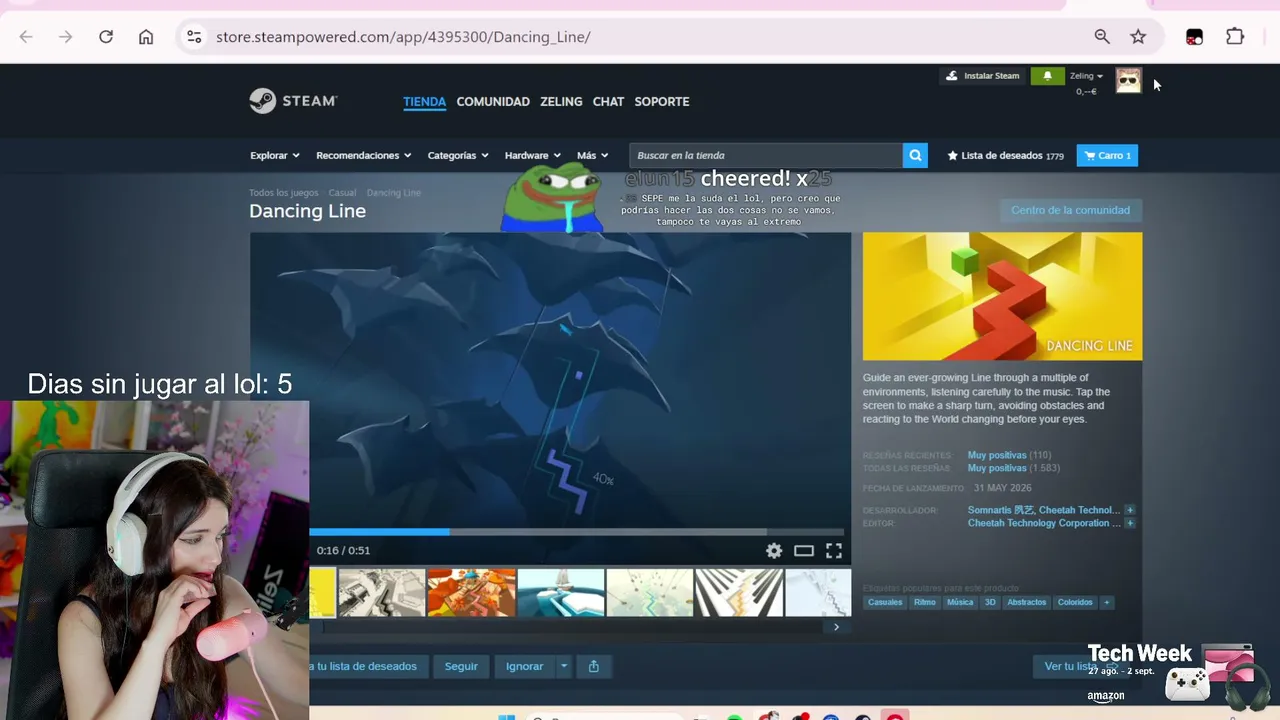Click the Abstractos tag

[1027, 602]
